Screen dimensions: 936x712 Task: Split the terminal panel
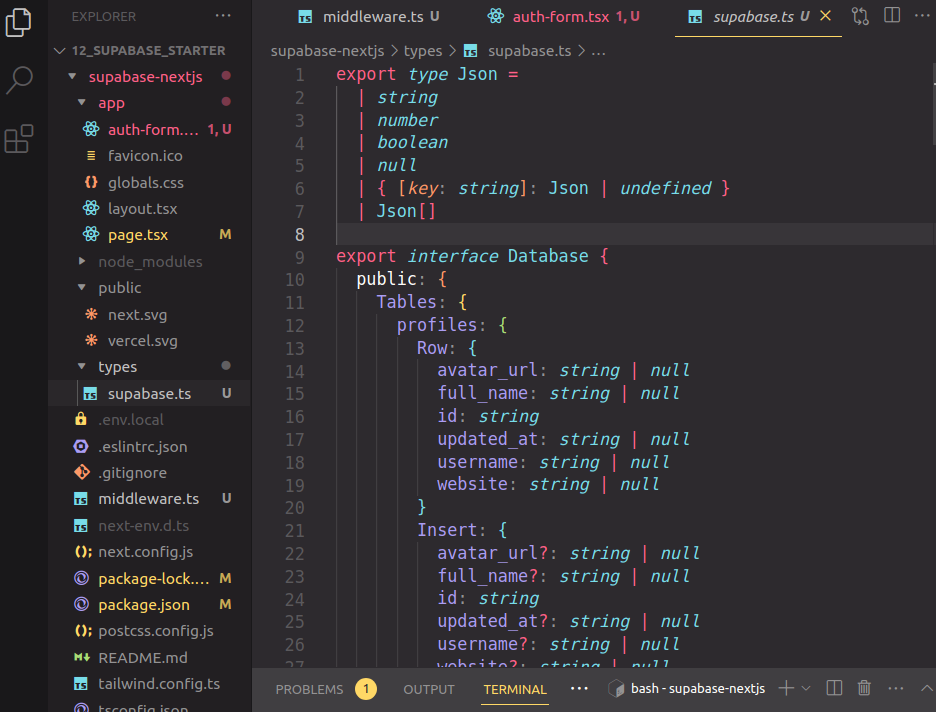pos(834,688)
